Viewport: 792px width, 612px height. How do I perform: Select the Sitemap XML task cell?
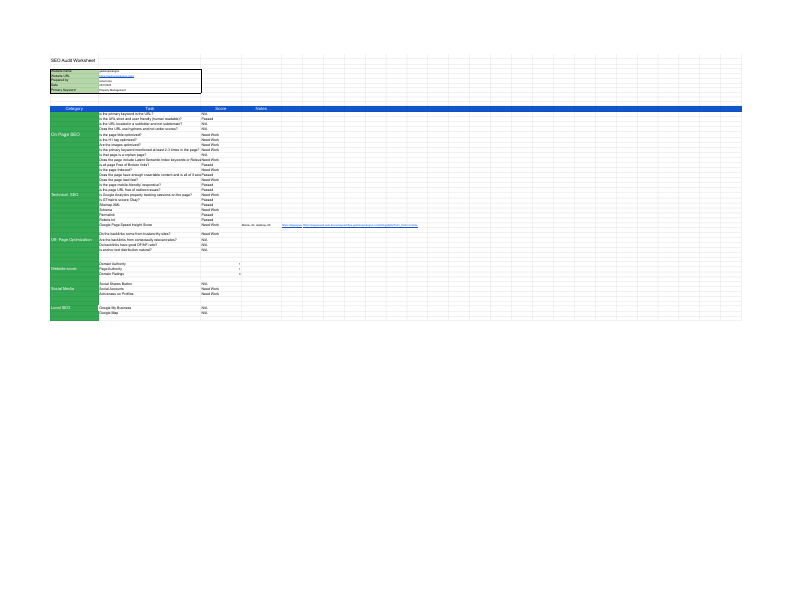point(150,205)
